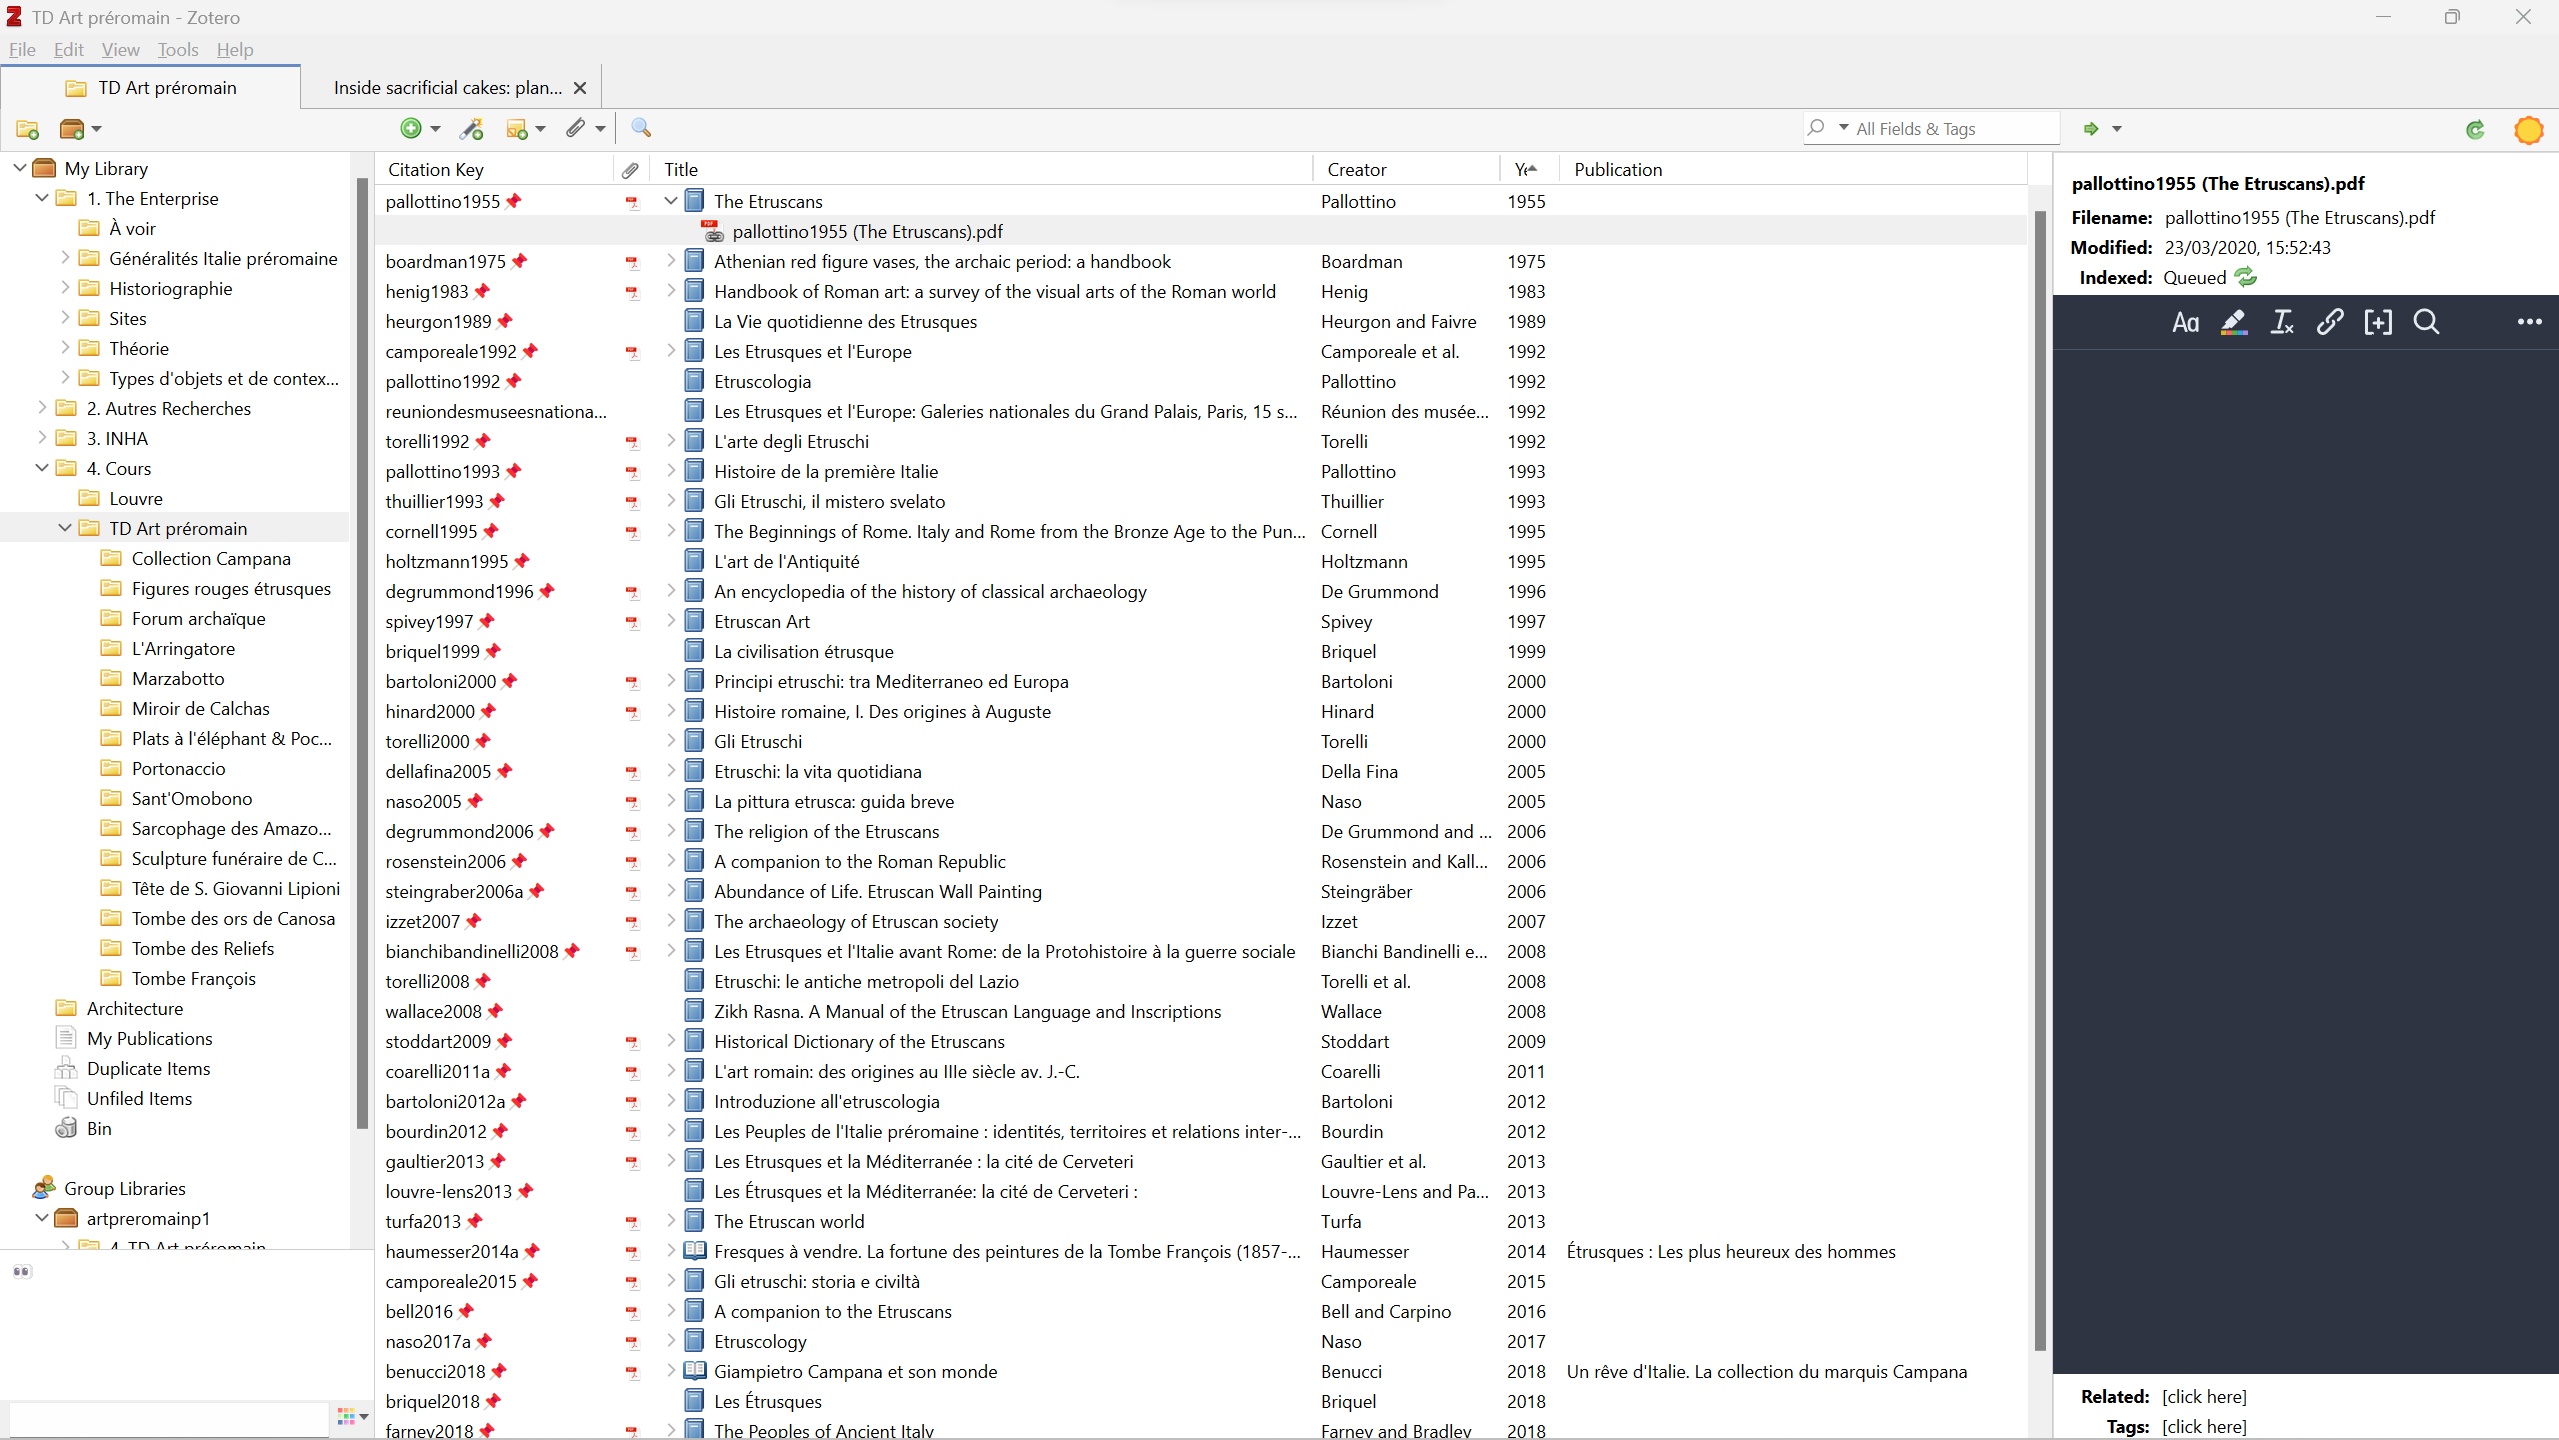Click the note font size Aa icon

2185,322
